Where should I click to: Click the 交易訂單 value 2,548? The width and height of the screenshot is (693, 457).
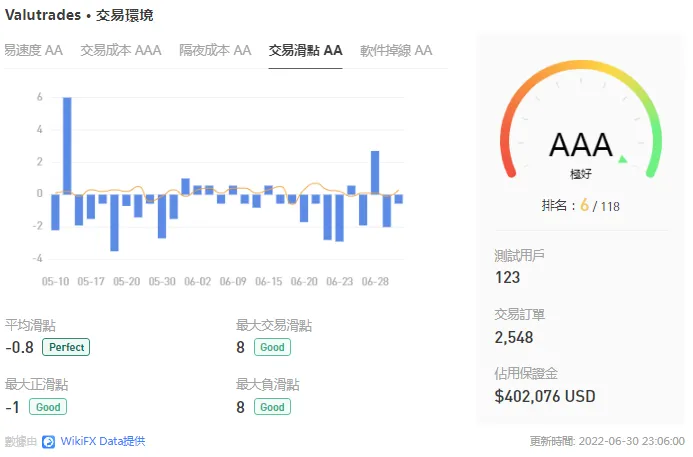[514, 338]
